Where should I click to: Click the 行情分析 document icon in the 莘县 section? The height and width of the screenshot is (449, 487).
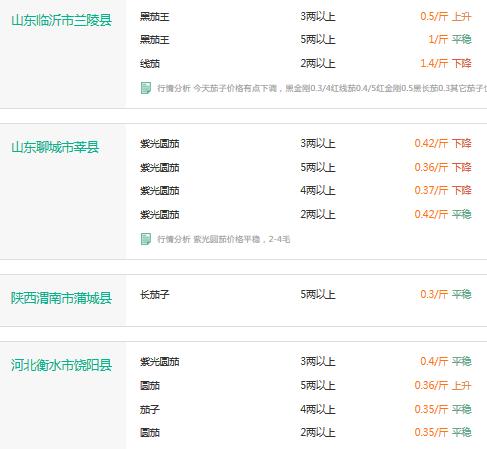click(146, 239)
